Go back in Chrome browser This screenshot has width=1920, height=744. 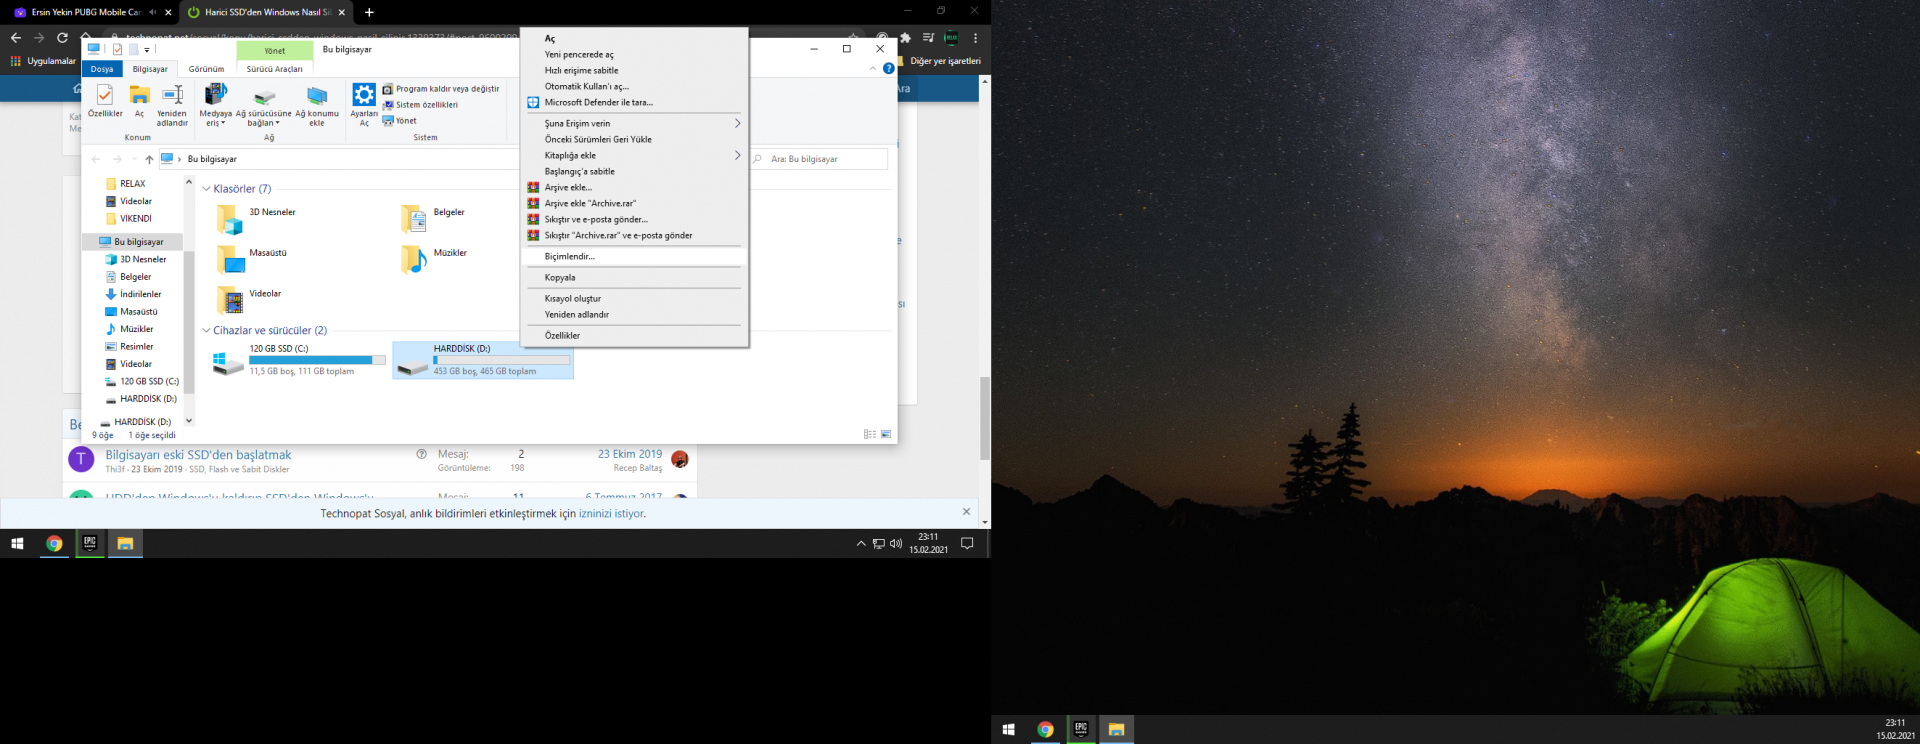pos(16,38)
